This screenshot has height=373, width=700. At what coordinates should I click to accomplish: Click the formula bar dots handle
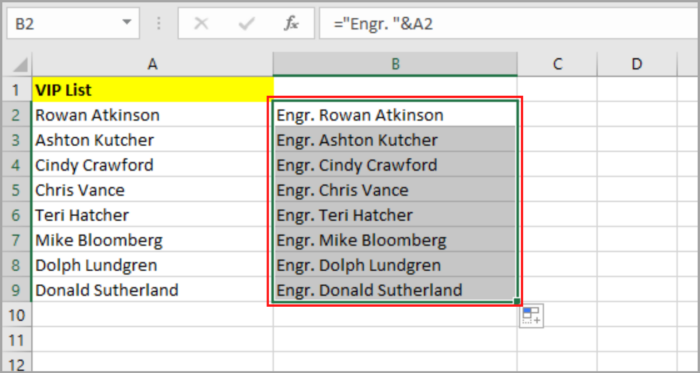[x=159, y=24]
